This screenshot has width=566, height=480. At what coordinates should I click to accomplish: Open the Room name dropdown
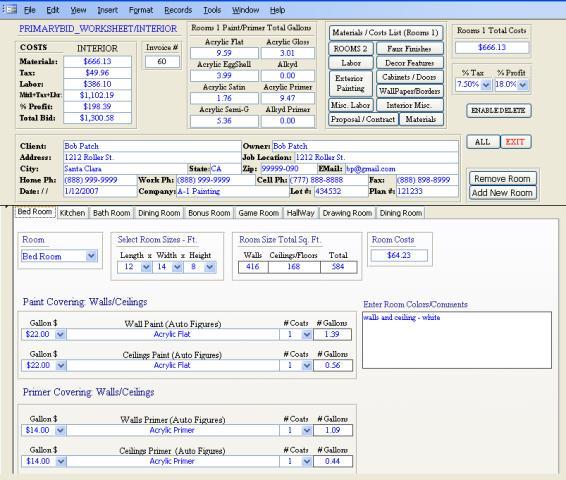pos(92,256)
